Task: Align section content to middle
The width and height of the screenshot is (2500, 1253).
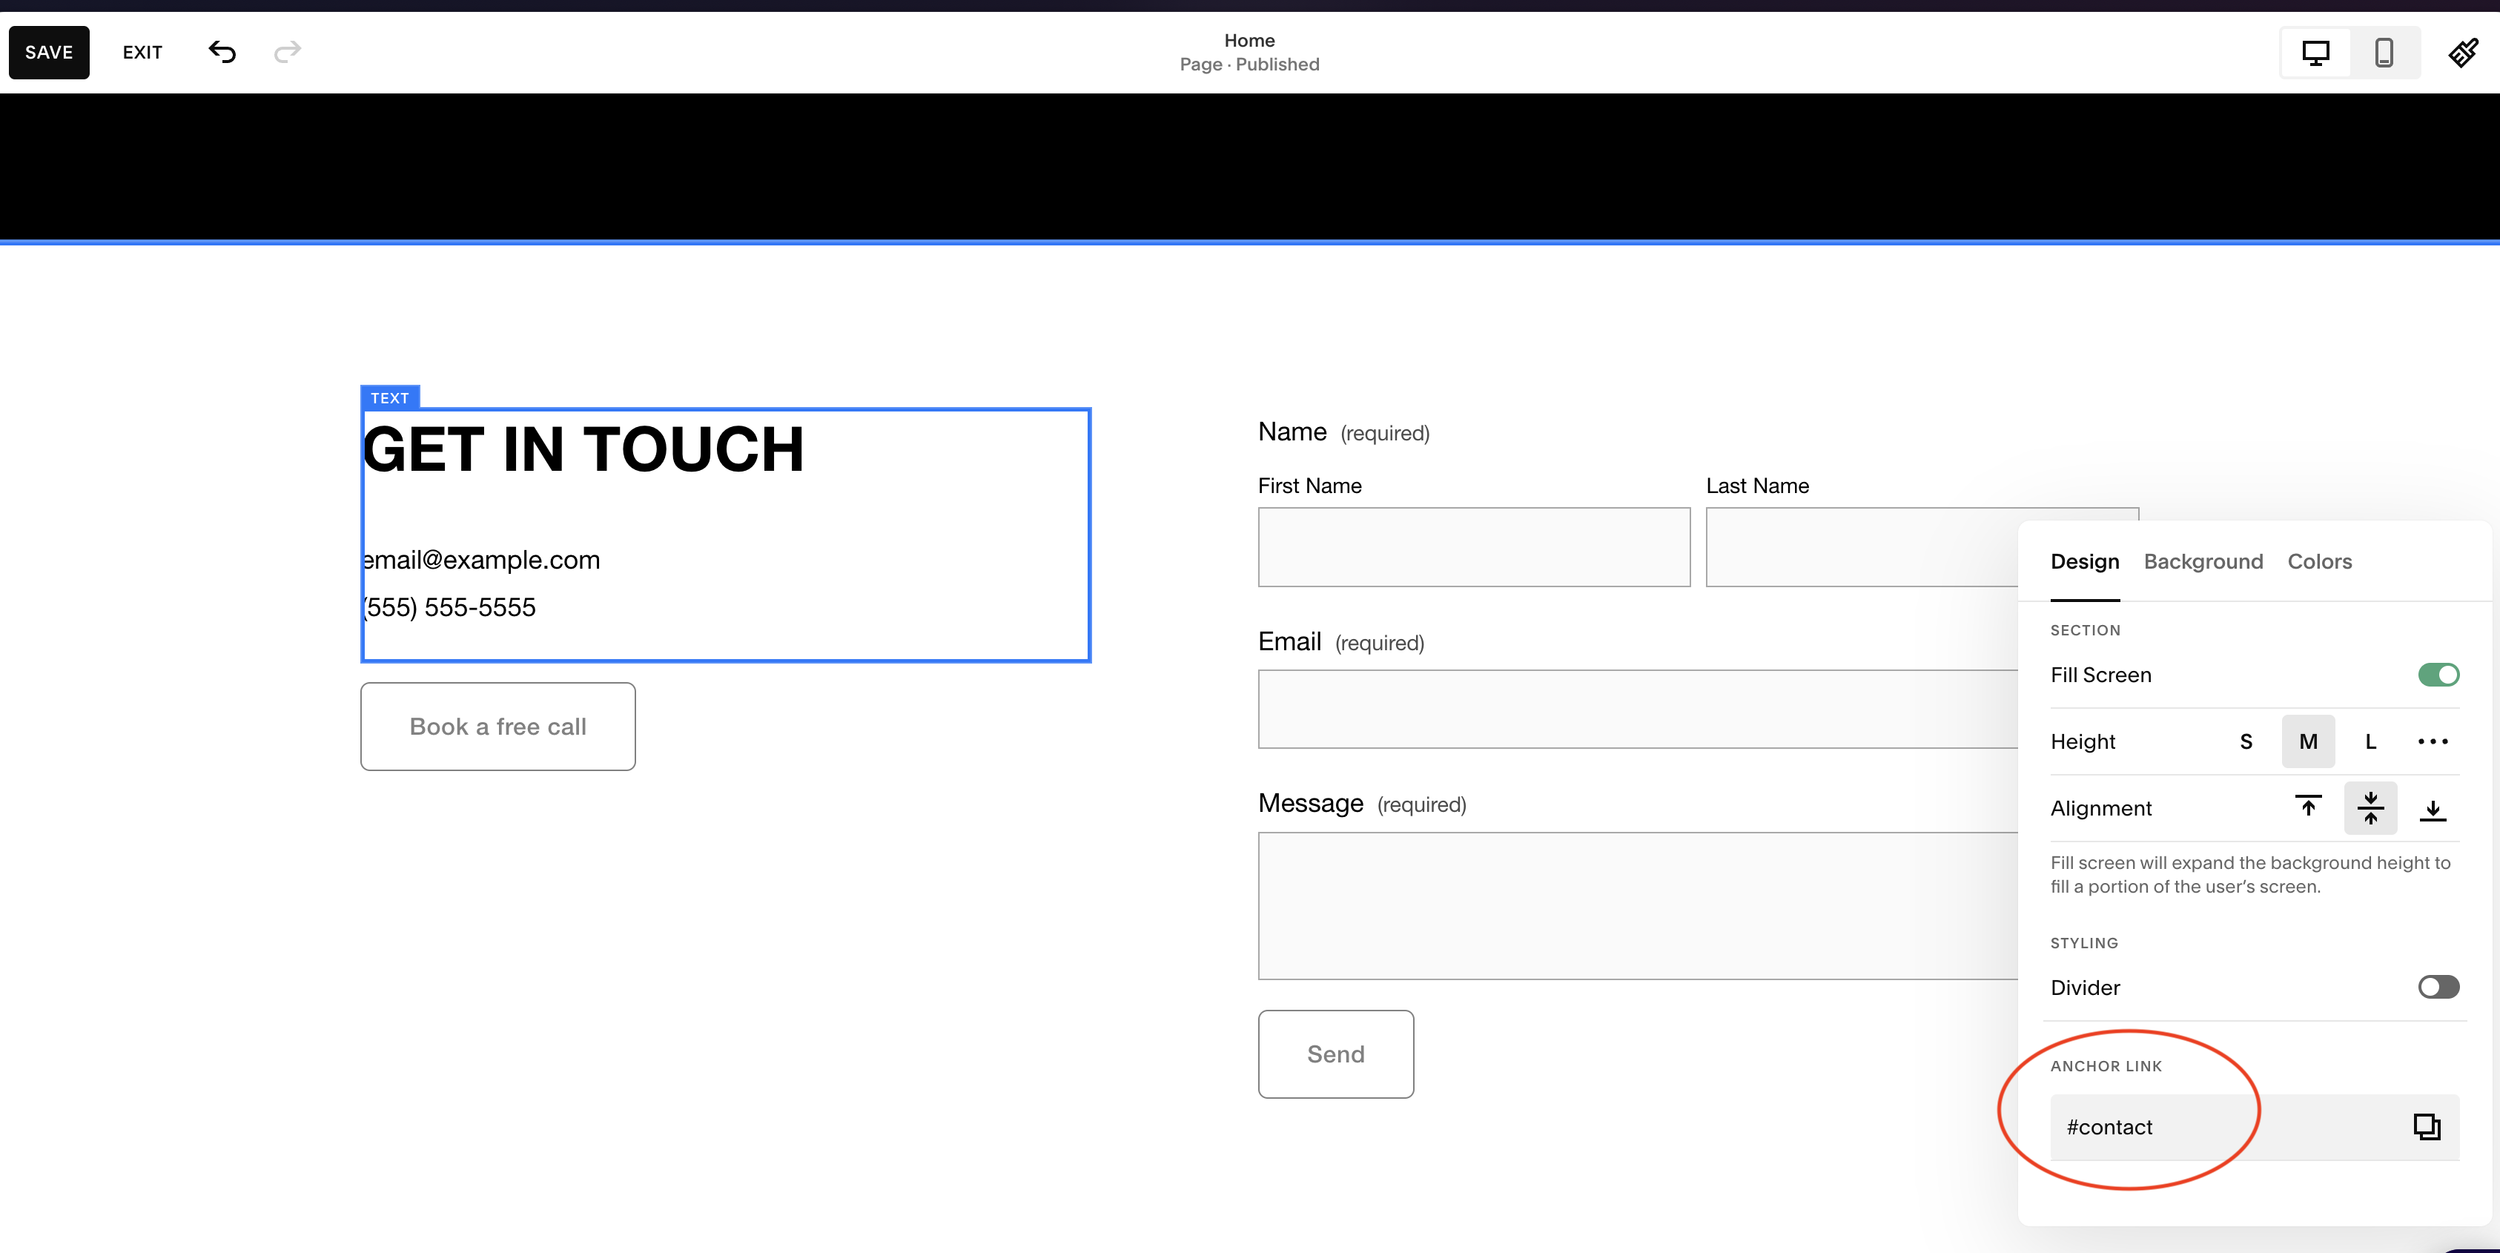Action: coord(2370,807)
